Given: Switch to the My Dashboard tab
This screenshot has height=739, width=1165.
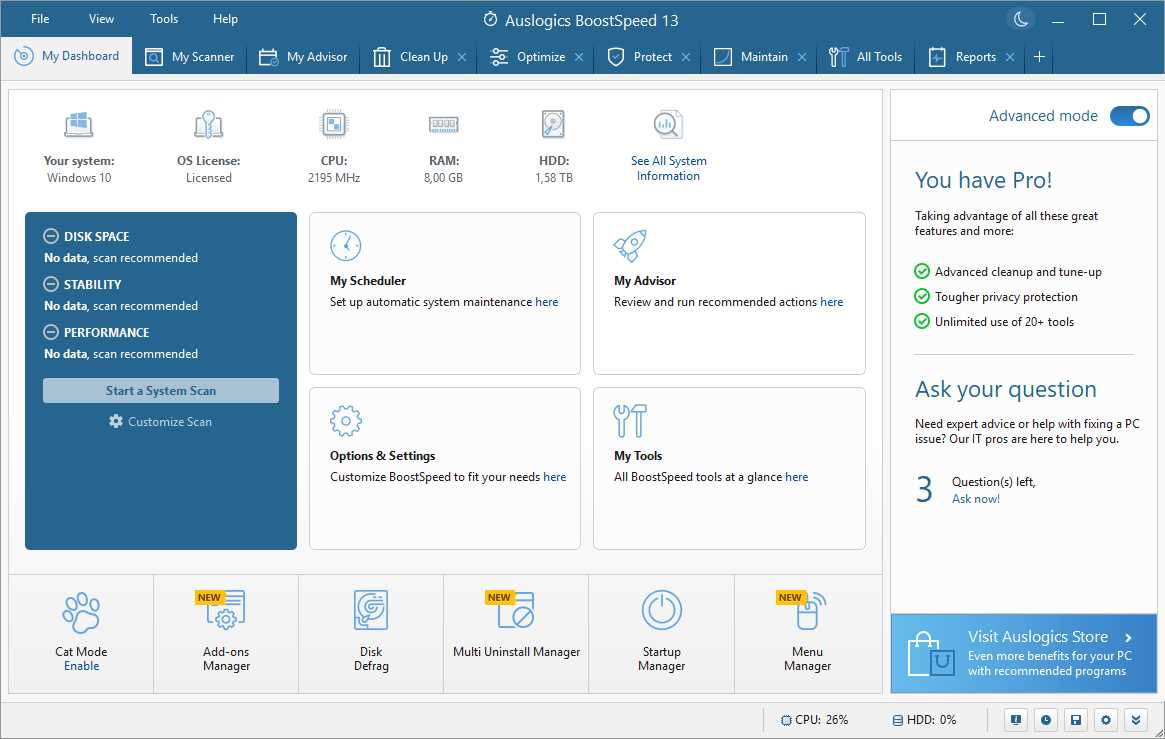Looking at the screenshot, I should click(x=67, y=56).
